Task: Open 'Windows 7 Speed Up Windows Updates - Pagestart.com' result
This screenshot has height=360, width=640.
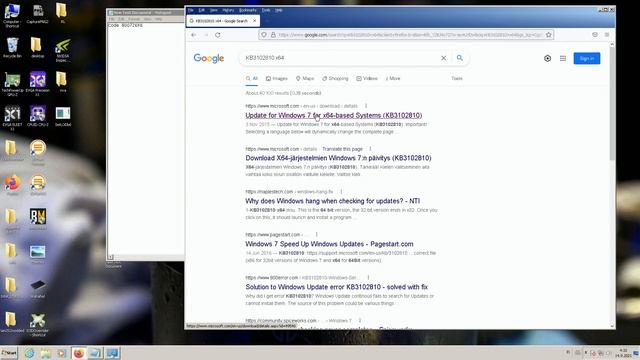Action: point(329,244)
